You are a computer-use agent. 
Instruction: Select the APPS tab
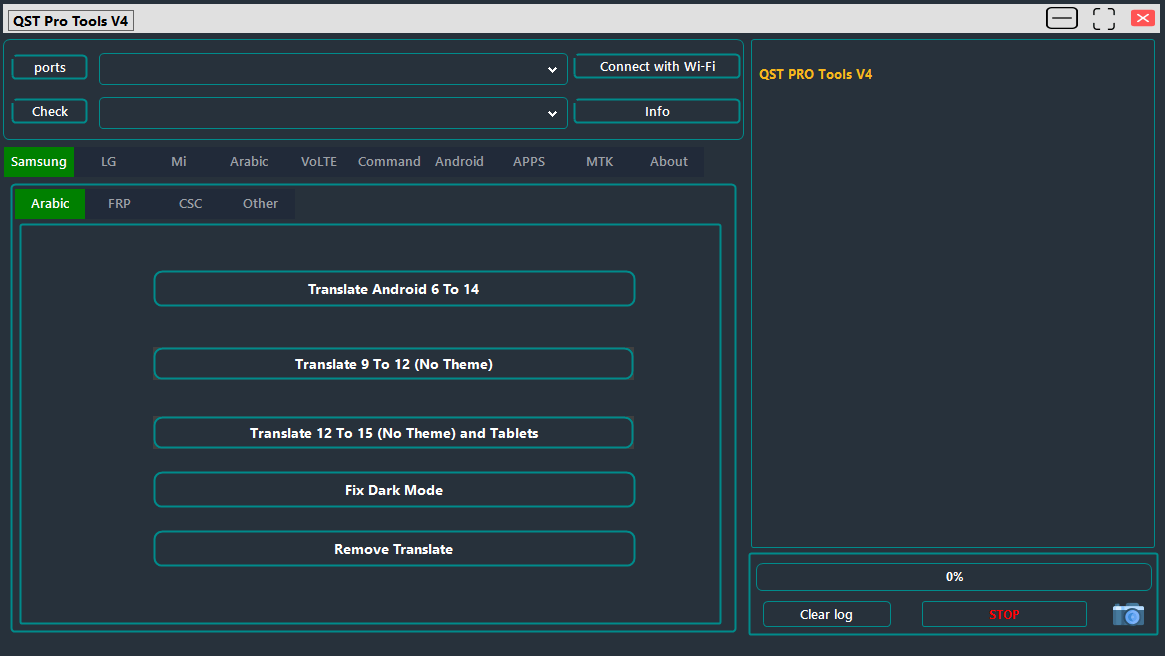pyautogui.click(x=528, y=161)
